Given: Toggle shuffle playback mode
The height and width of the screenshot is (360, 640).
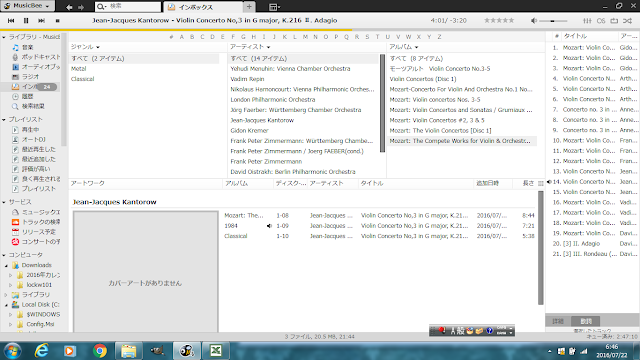Looking at the screenshot, I should coord(627,20).
